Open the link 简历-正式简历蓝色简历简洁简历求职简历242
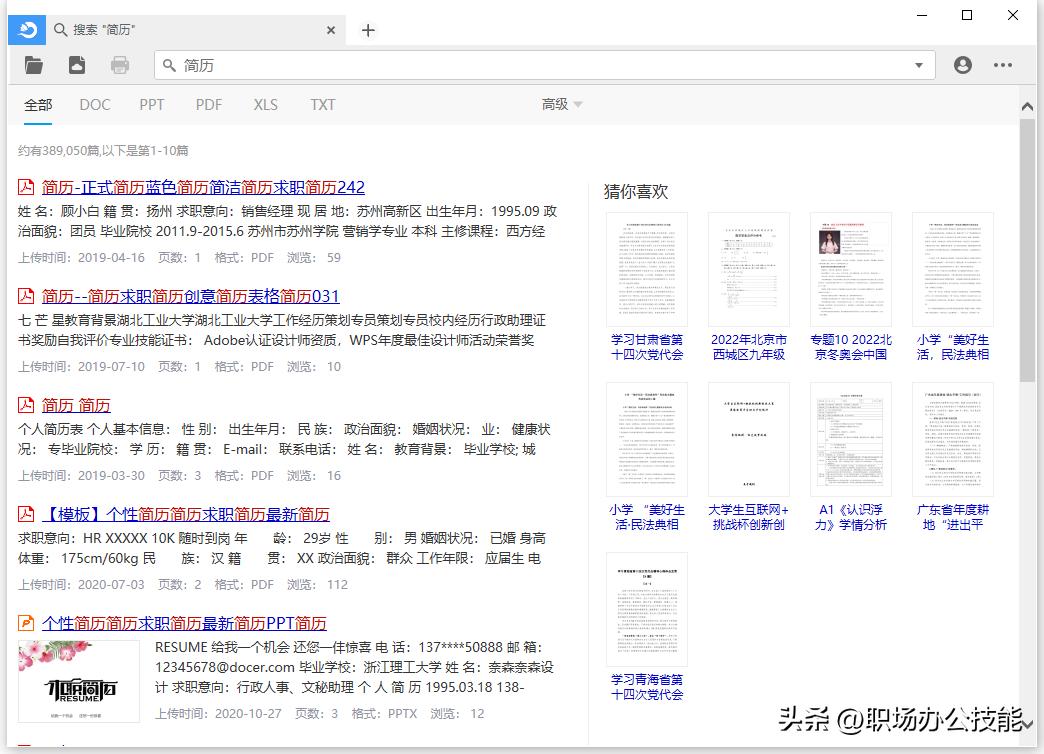The image size is (1044, 754). point(200,187)
